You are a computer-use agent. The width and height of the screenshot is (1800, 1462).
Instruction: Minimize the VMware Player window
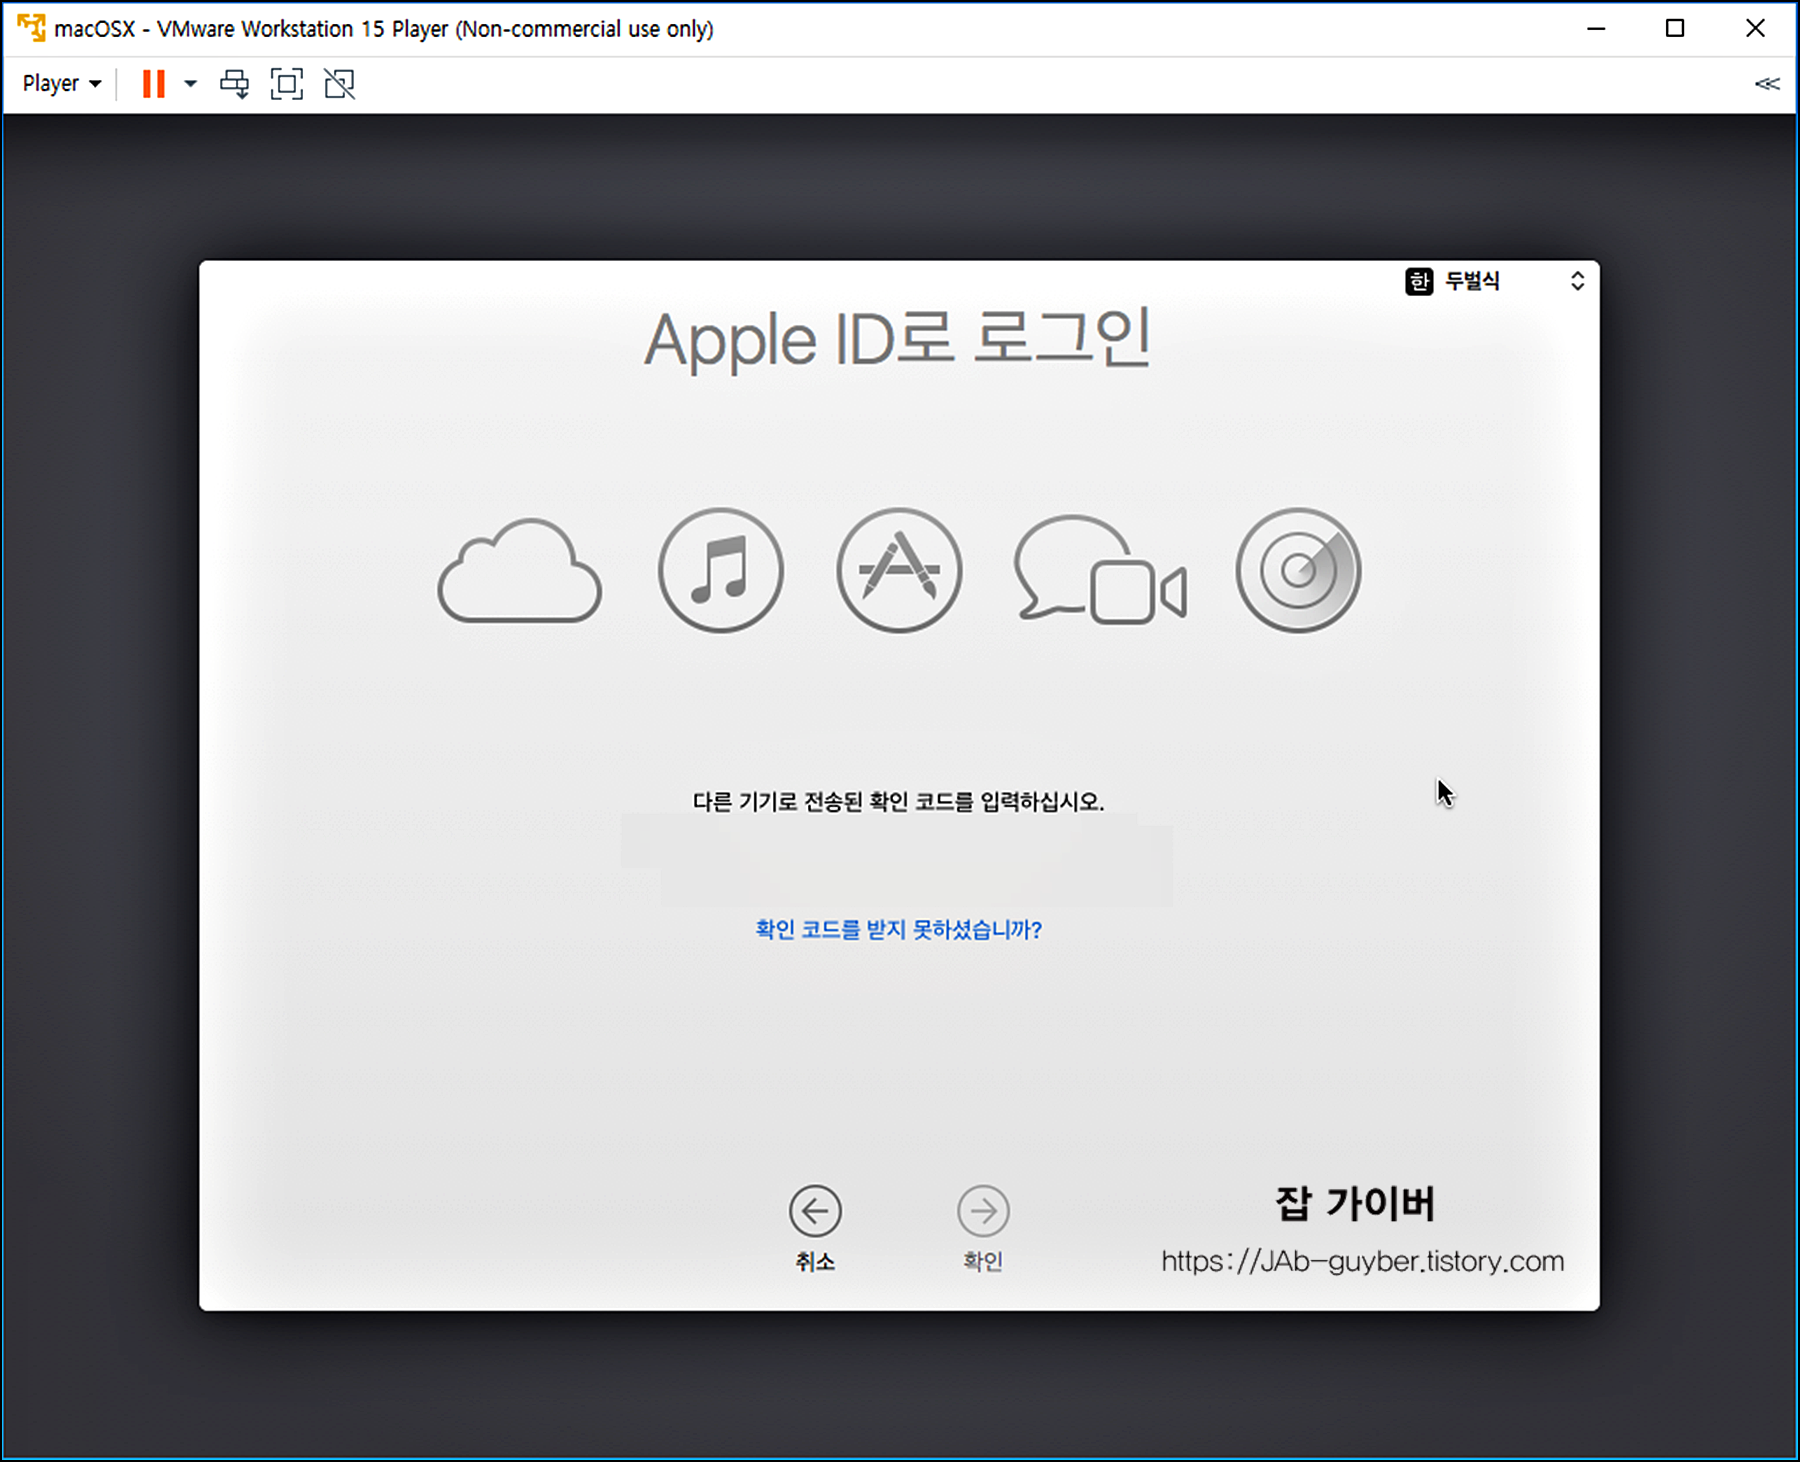(1596, 28)
